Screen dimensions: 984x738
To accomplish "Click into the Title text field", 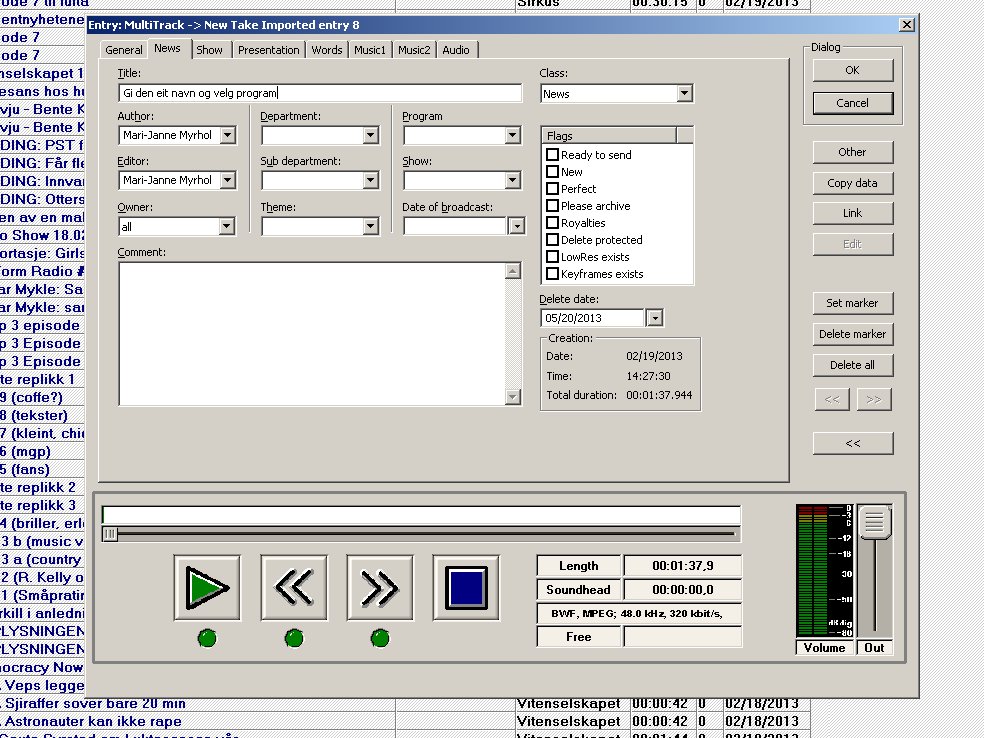I will click(x=320, y=93).
